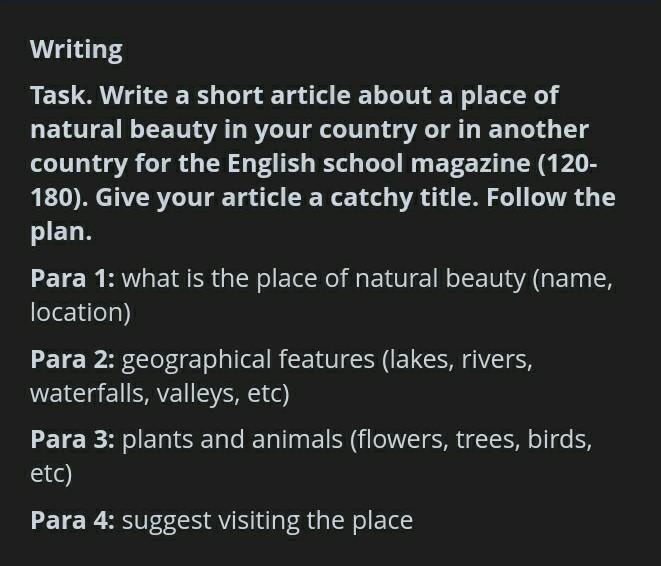Click the "Writing" heading
Image resolution: width=661 pixels, height=566 pixels.
coord(76,49)
